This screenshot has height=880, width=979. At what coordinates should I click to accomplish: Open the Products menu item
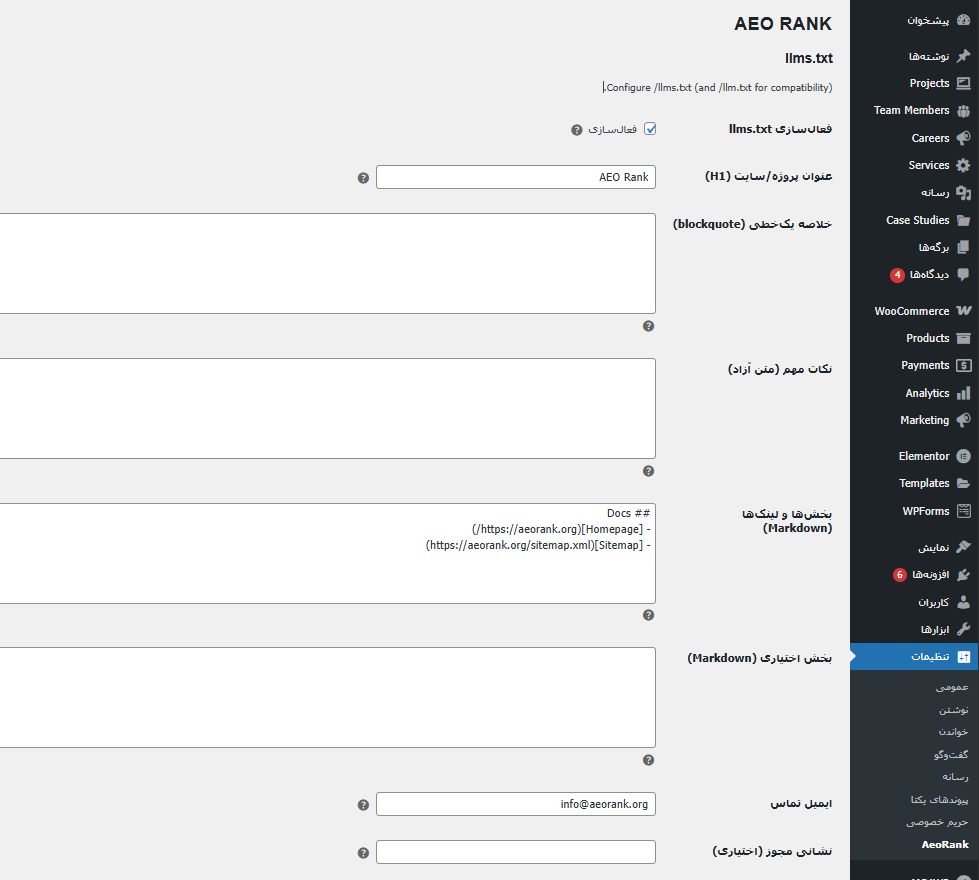point(927,338)
